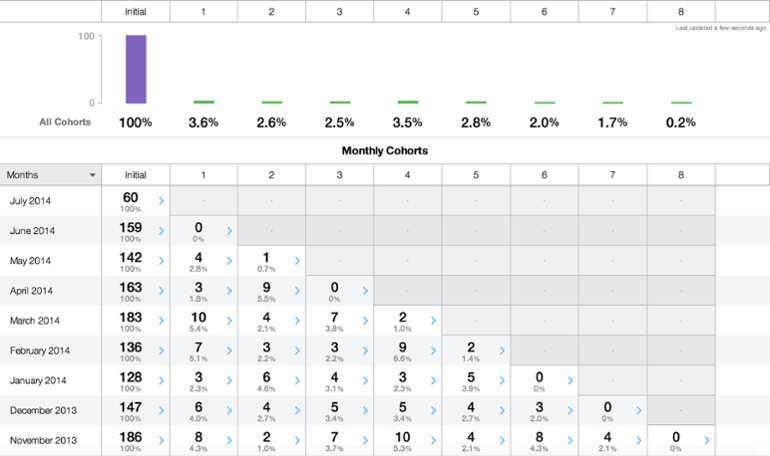Select column 4 header in monthly cohorts table
Viewport: 770px width, 456px height.
[408, 175]
